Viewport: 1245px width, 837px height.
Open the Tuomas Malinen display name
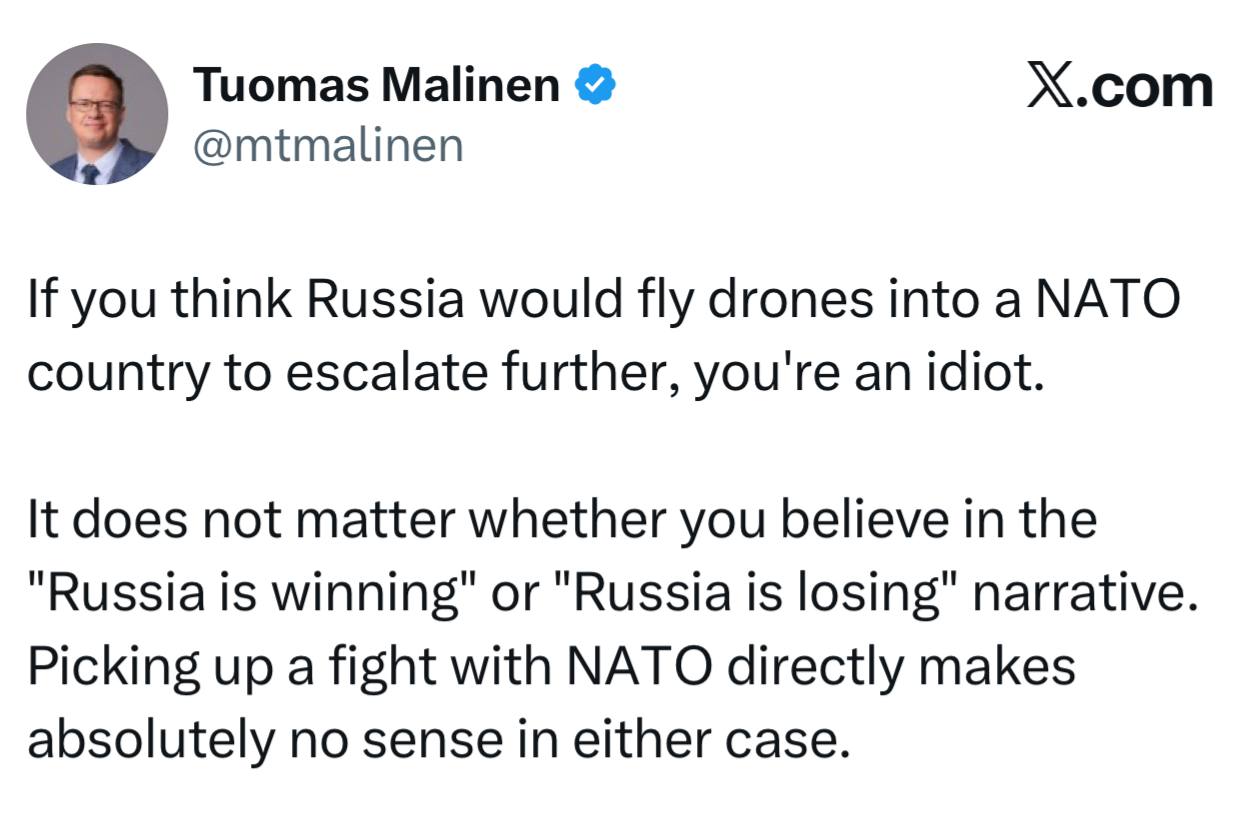tap(376, 85)
